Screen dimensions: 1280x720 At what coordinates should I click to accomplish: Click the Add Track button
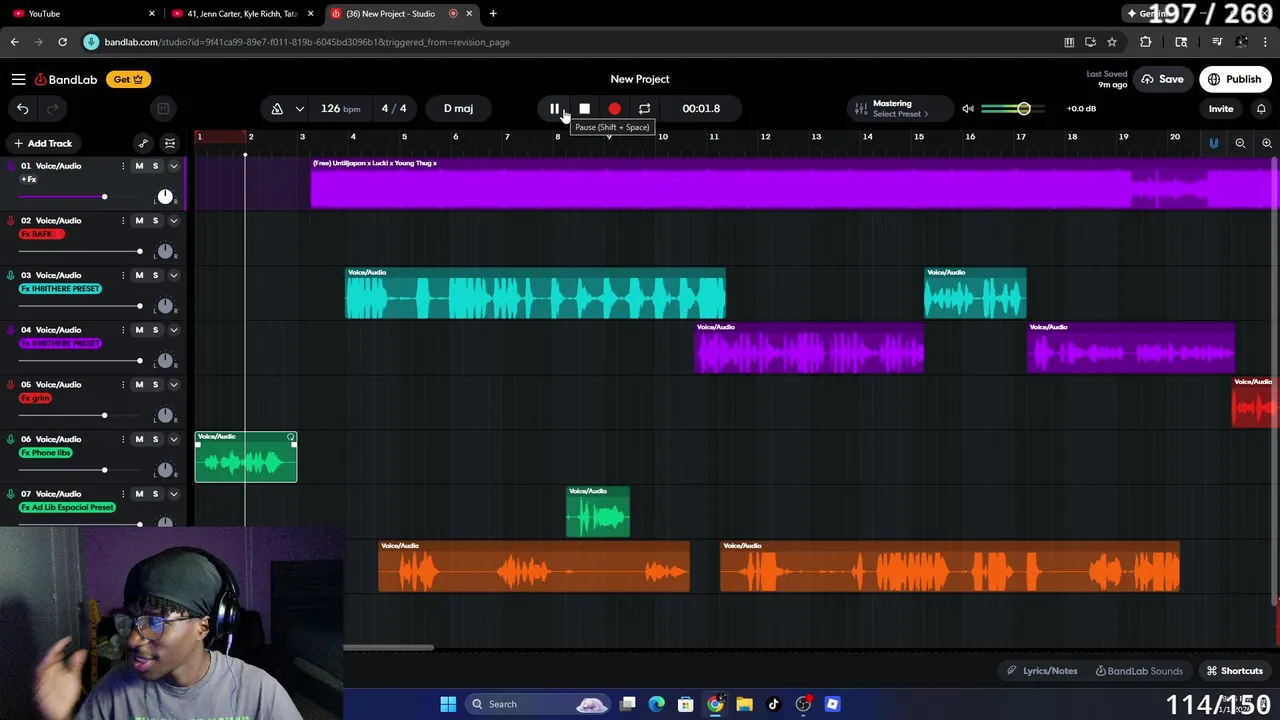[x=43, y=143]
